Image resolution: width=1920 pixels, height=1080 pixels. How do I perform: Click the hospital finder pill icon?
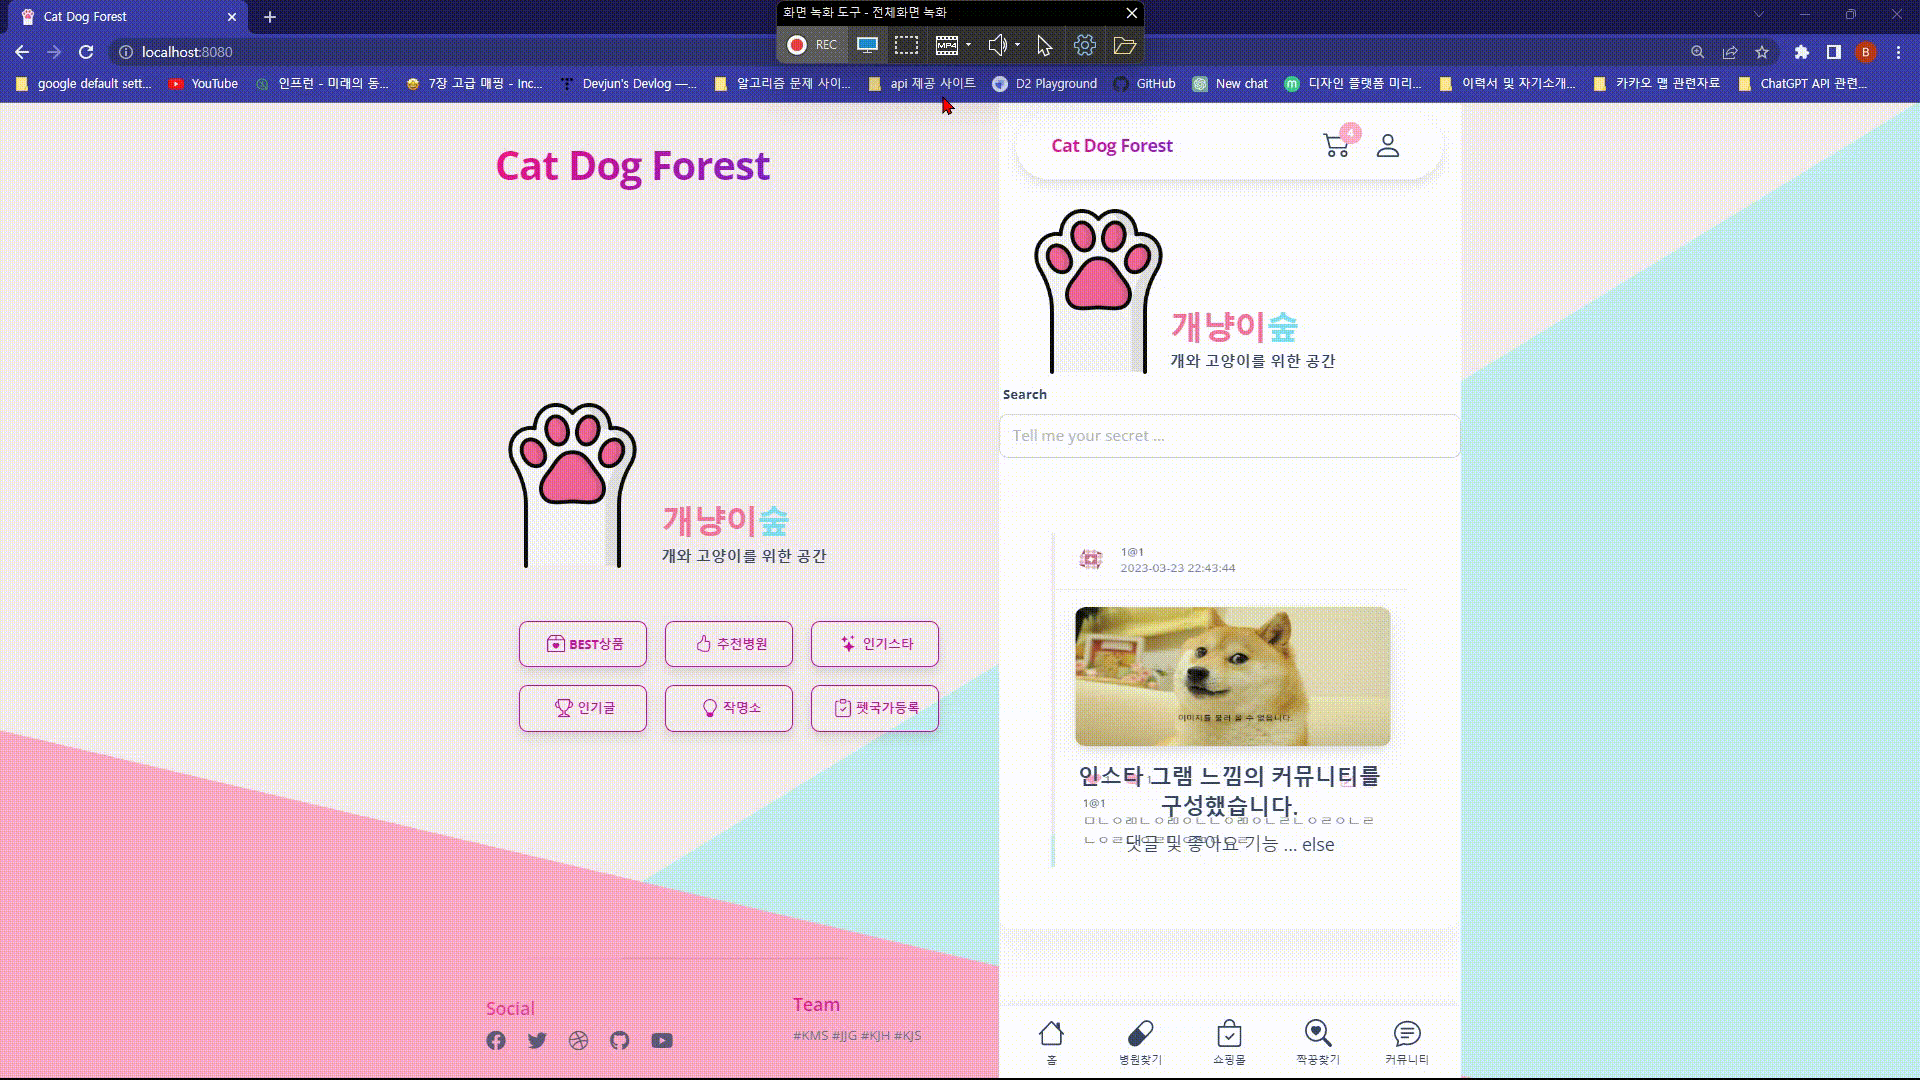1140,1033
